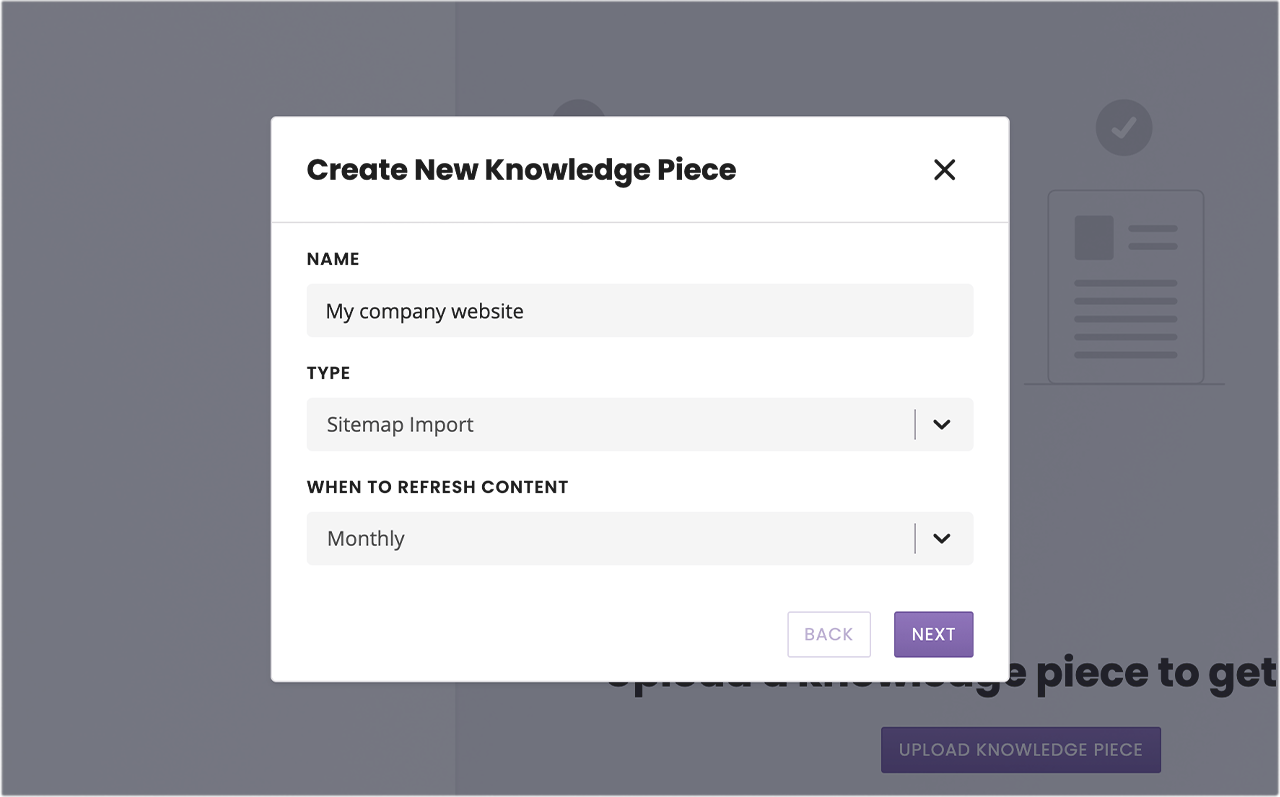
Task: Click the partially hidden circle icon above dialog
Action: (579, 108)
